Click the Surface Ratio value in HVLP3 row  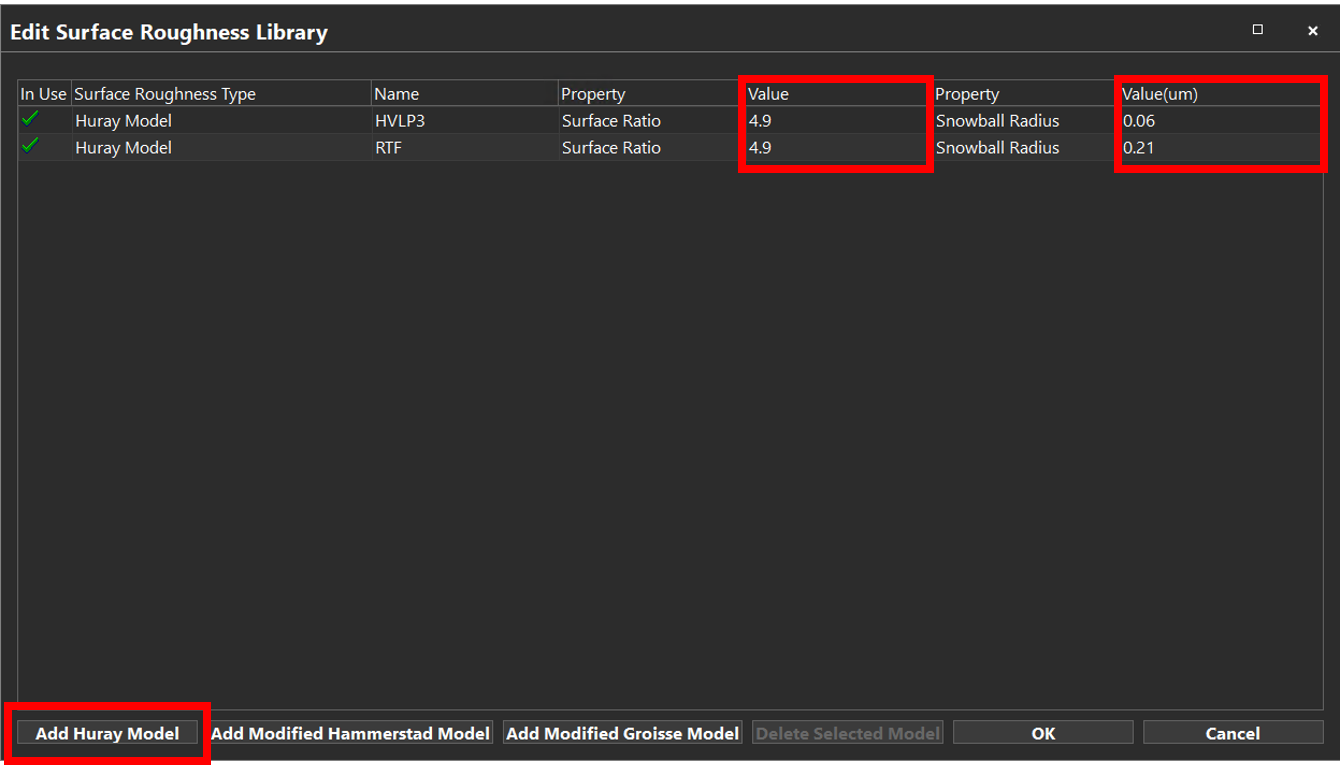click(x=839, y=121)
